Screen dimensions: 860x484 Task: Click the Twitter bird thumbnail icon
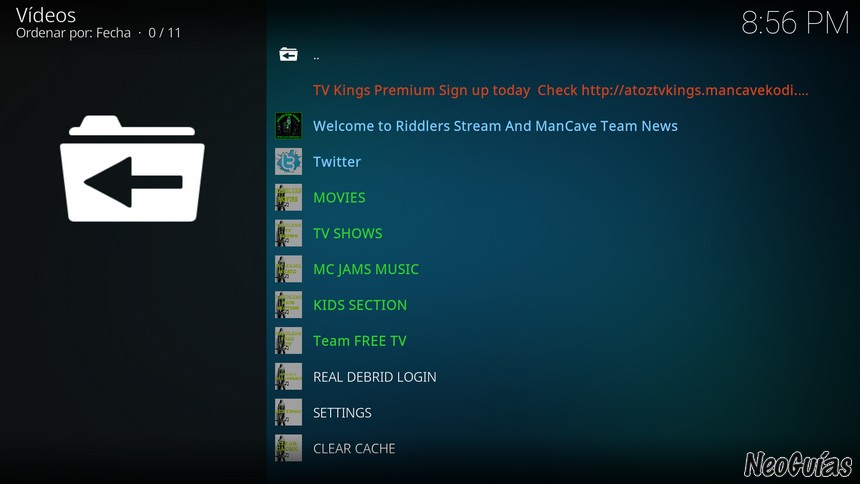point(288,162)
